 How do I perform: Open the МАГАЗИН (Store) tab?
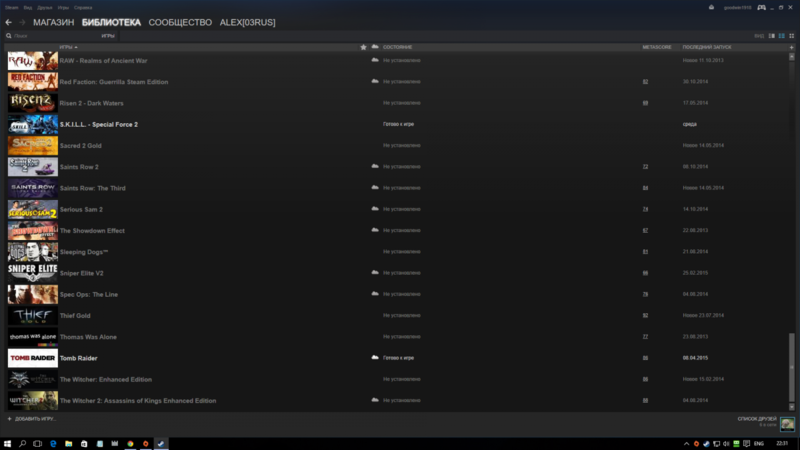[54, 22]
